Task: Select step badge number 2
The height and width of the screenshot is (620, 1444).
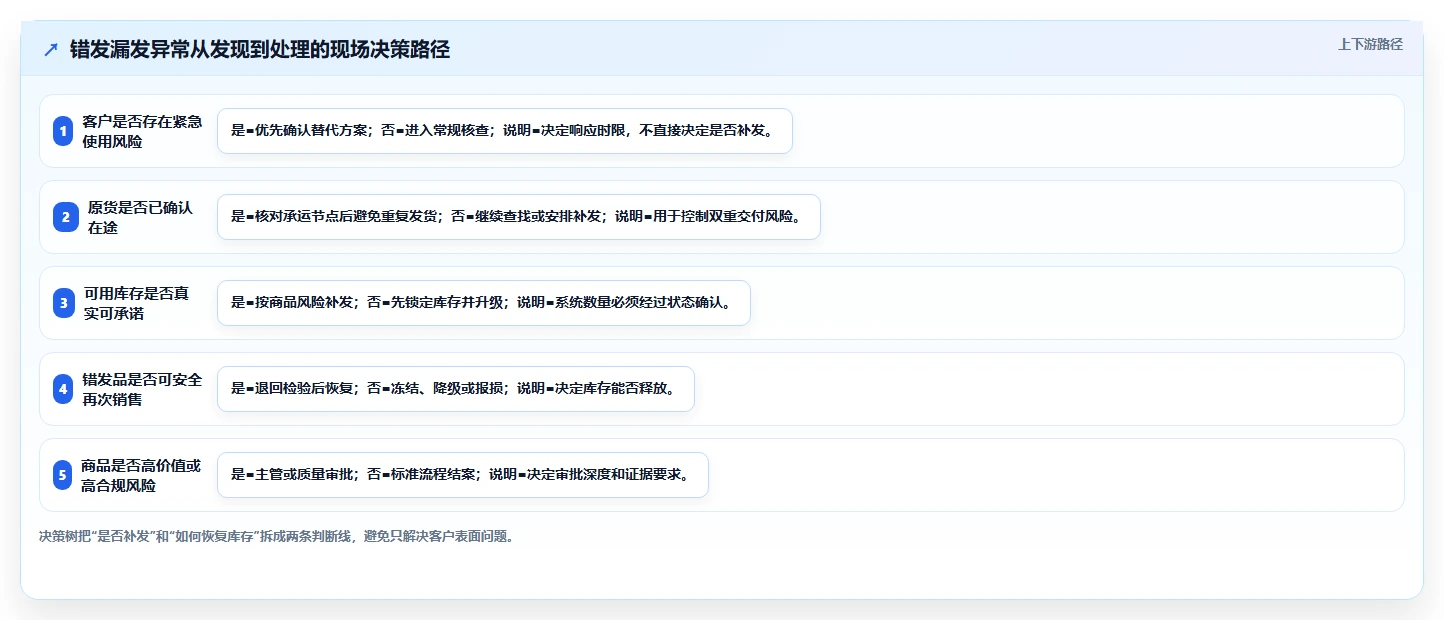Action: click(x=65, y=217)
